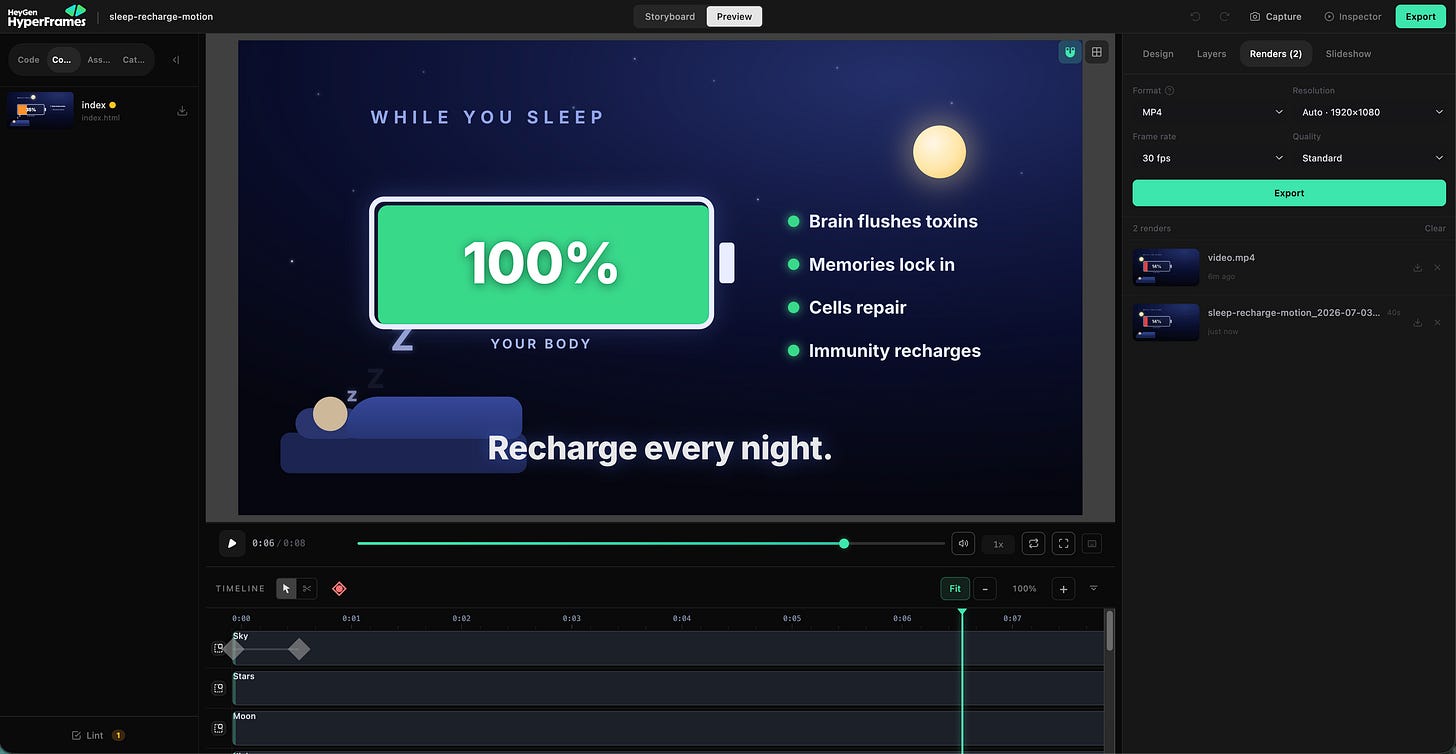Image resolution: width=1456 pixels, height=754 pixels.
Task: Click the timeline playhead marker
Action: [962, 612]
